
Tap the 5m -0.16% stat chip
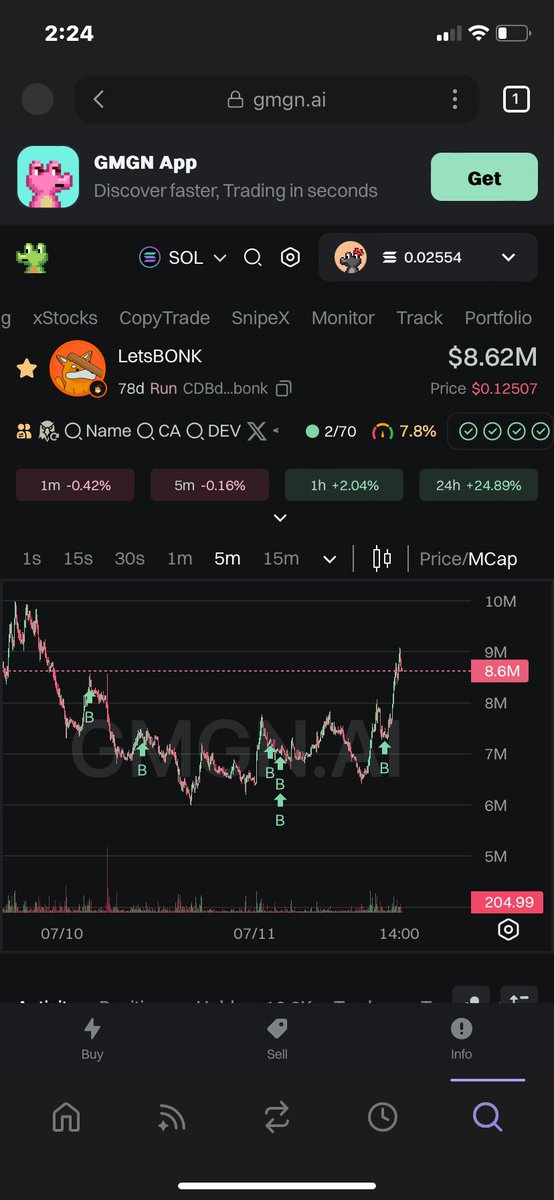pyautogui.click(x=211, y=485)
